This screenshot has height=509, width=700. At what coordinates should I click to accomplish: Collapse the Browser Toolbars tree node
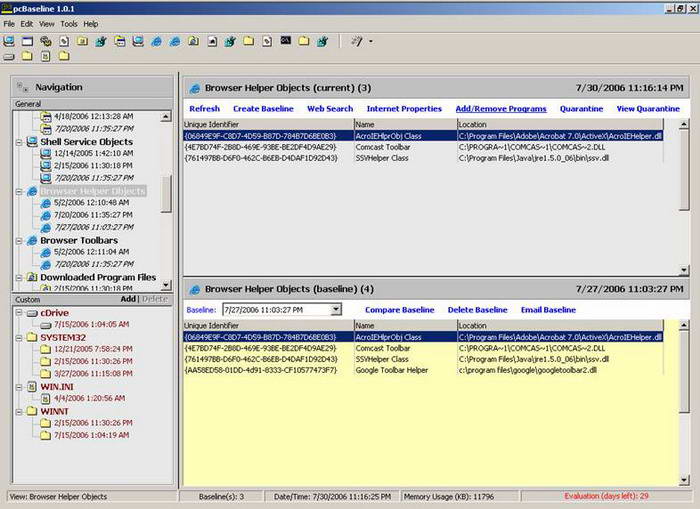click(19, 241)
